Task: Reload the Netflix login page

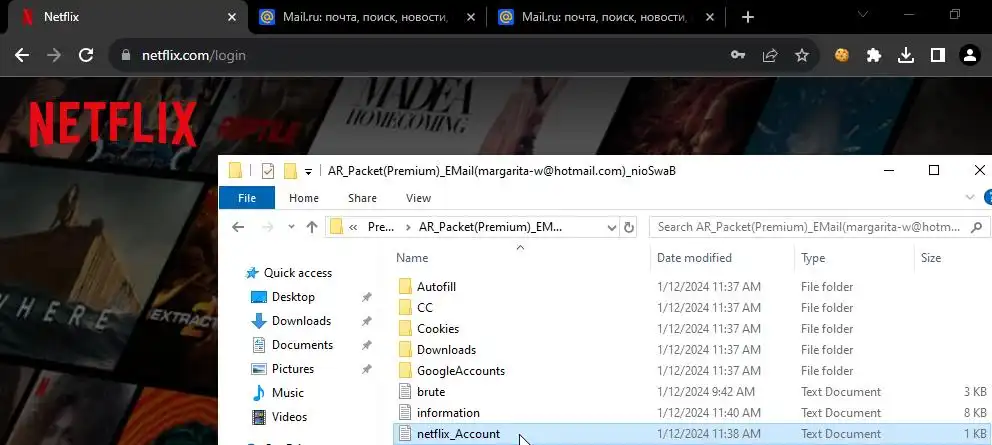Action: (x=86, y=56)
